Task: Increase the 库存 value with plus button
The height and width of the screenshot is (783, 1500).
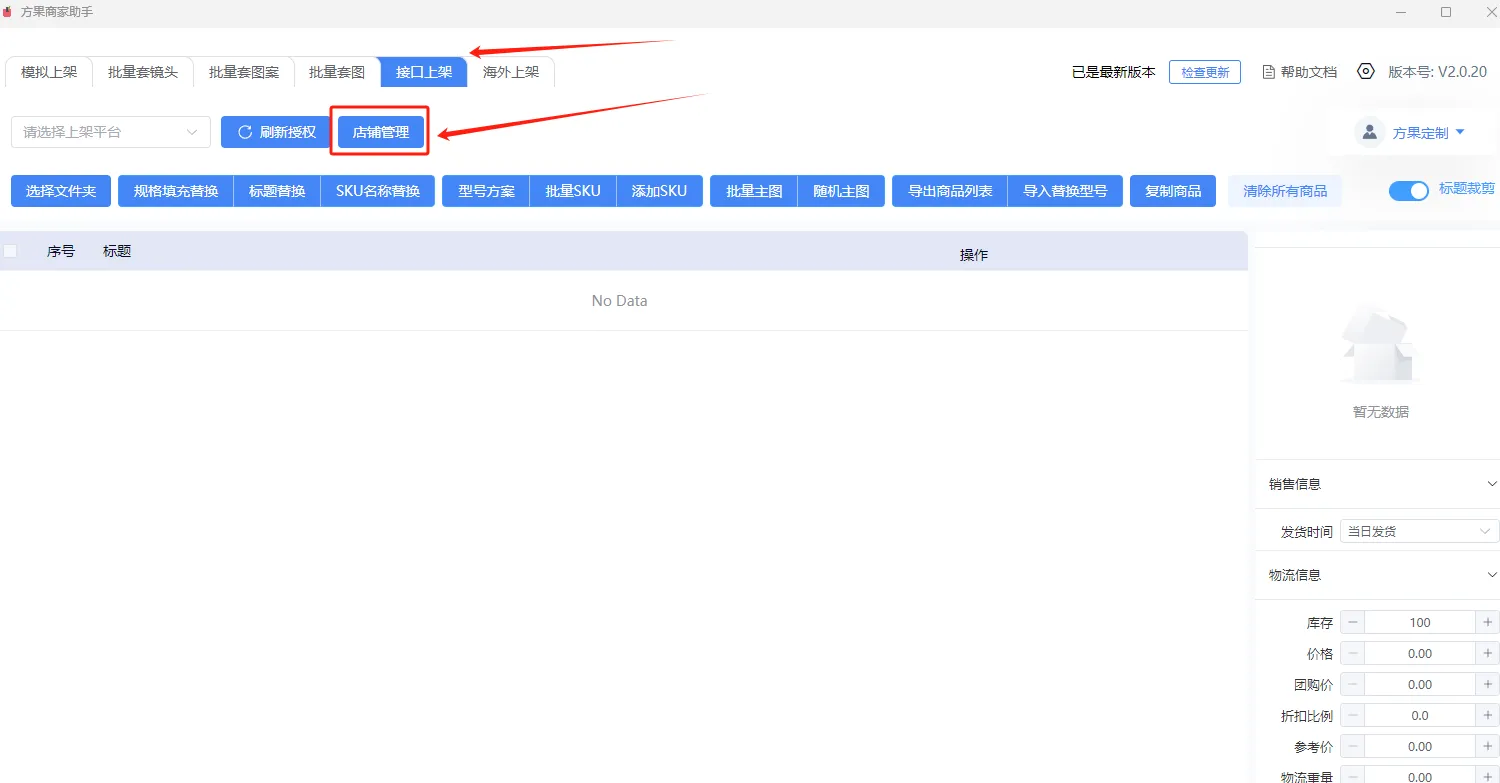Action: click(1488, 622)
